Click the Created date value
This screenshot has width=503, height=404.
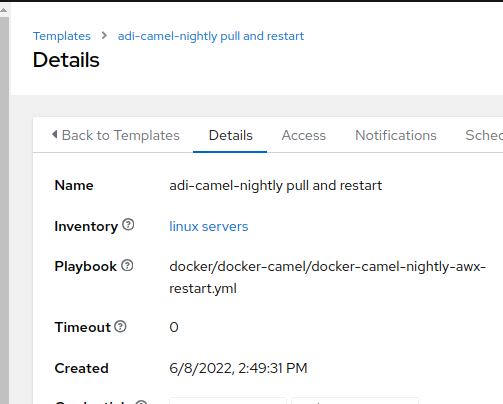click(x=238, y=368)
